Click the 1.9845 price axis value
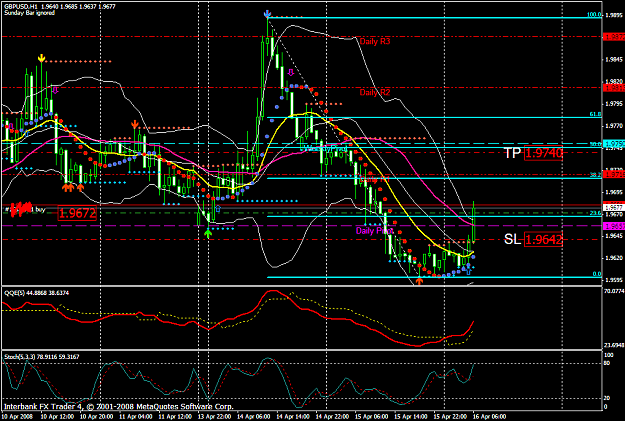Viewport: 625px width, 421px height. click(x=614, y=60)
